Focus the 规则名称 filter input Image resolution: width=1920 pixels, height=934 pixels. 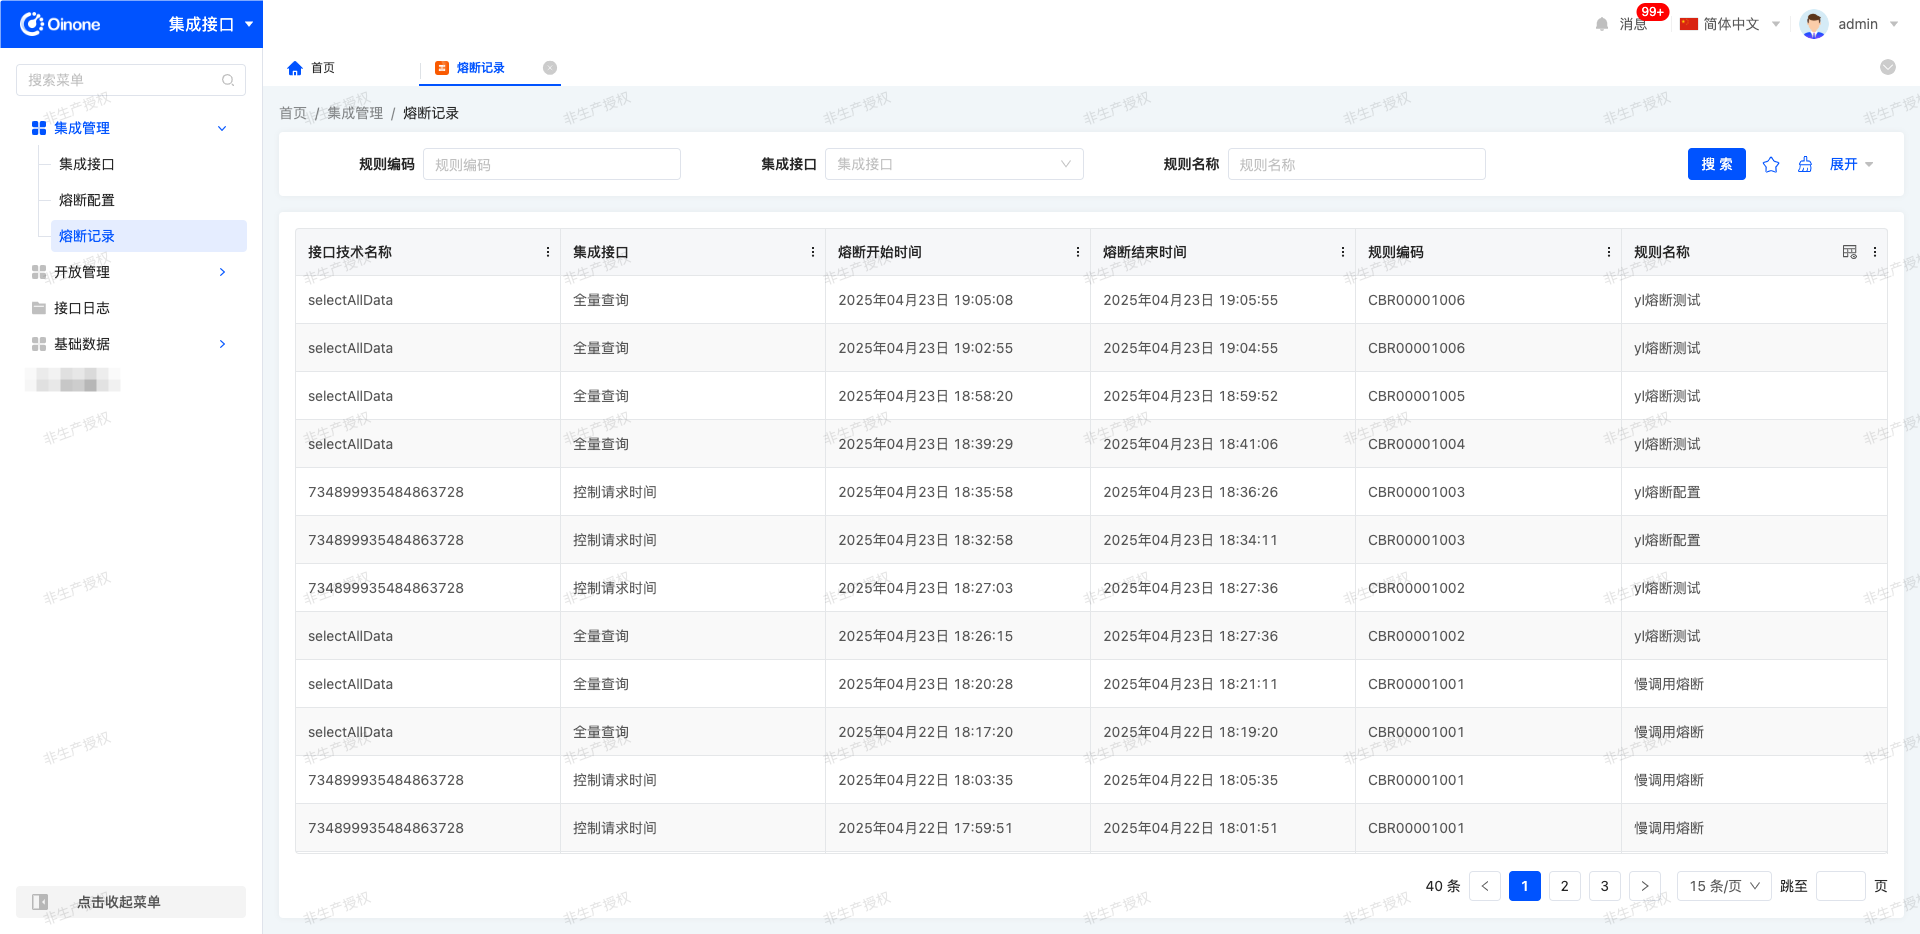(1357, 164)
